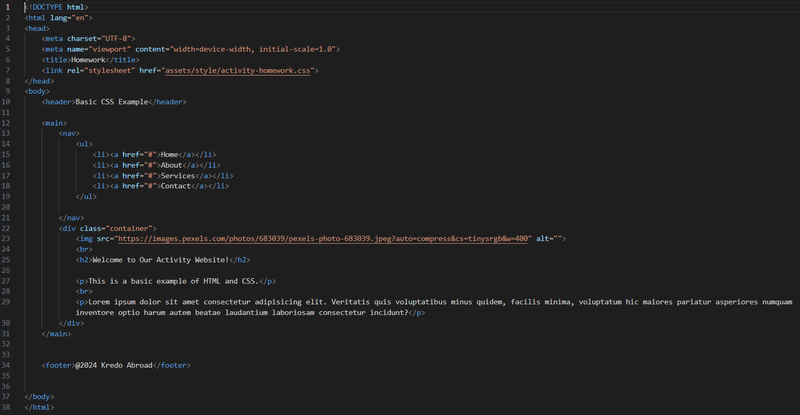This screenshot has width=800, height=415.
Task: Select line number 23 in the gutter
Action: pyautogui.click(x=6, y=238)
